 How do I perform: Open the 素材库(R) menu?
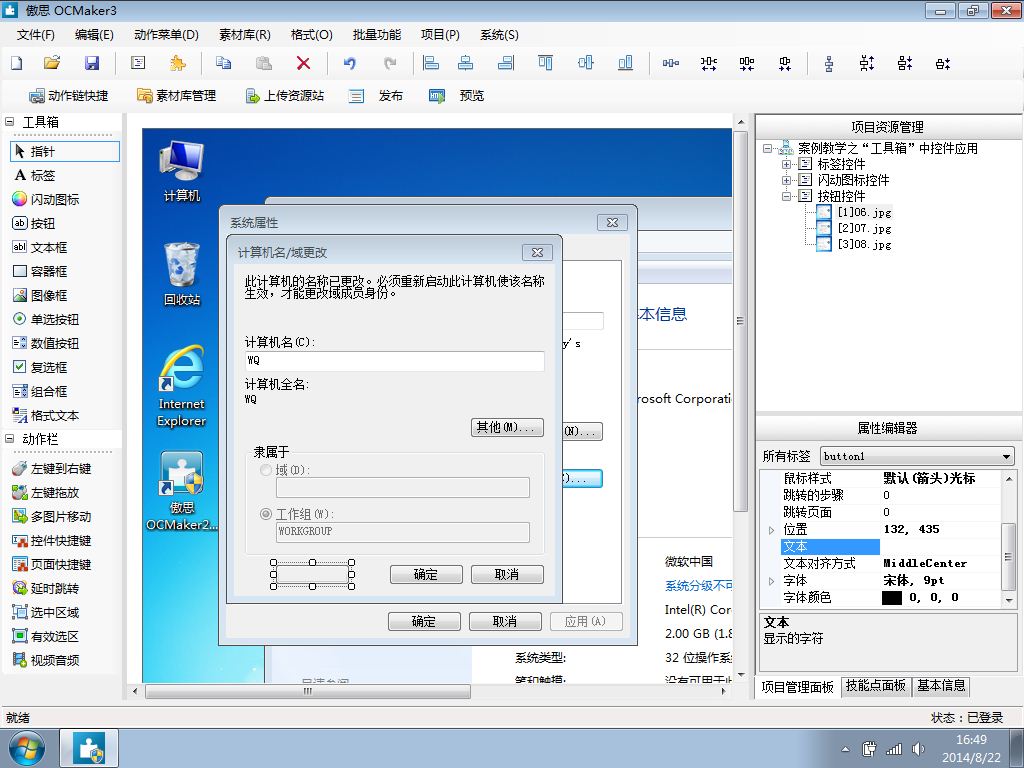(x=245, y=35)
